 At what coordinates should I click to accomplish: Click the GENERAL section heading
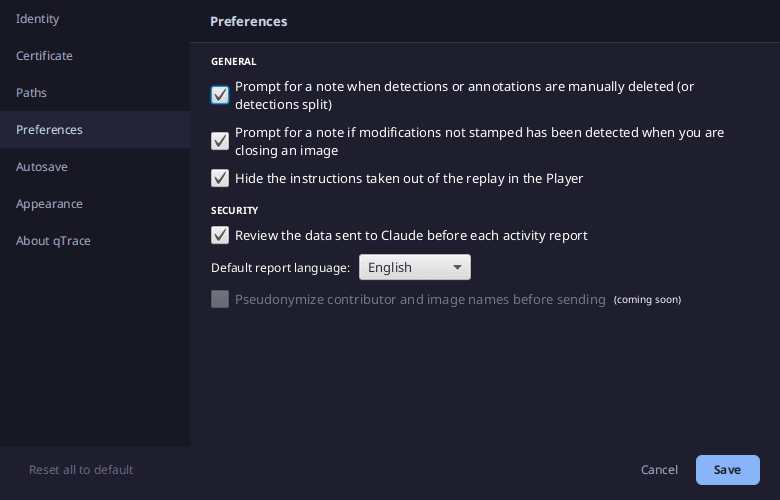point(233,62)
